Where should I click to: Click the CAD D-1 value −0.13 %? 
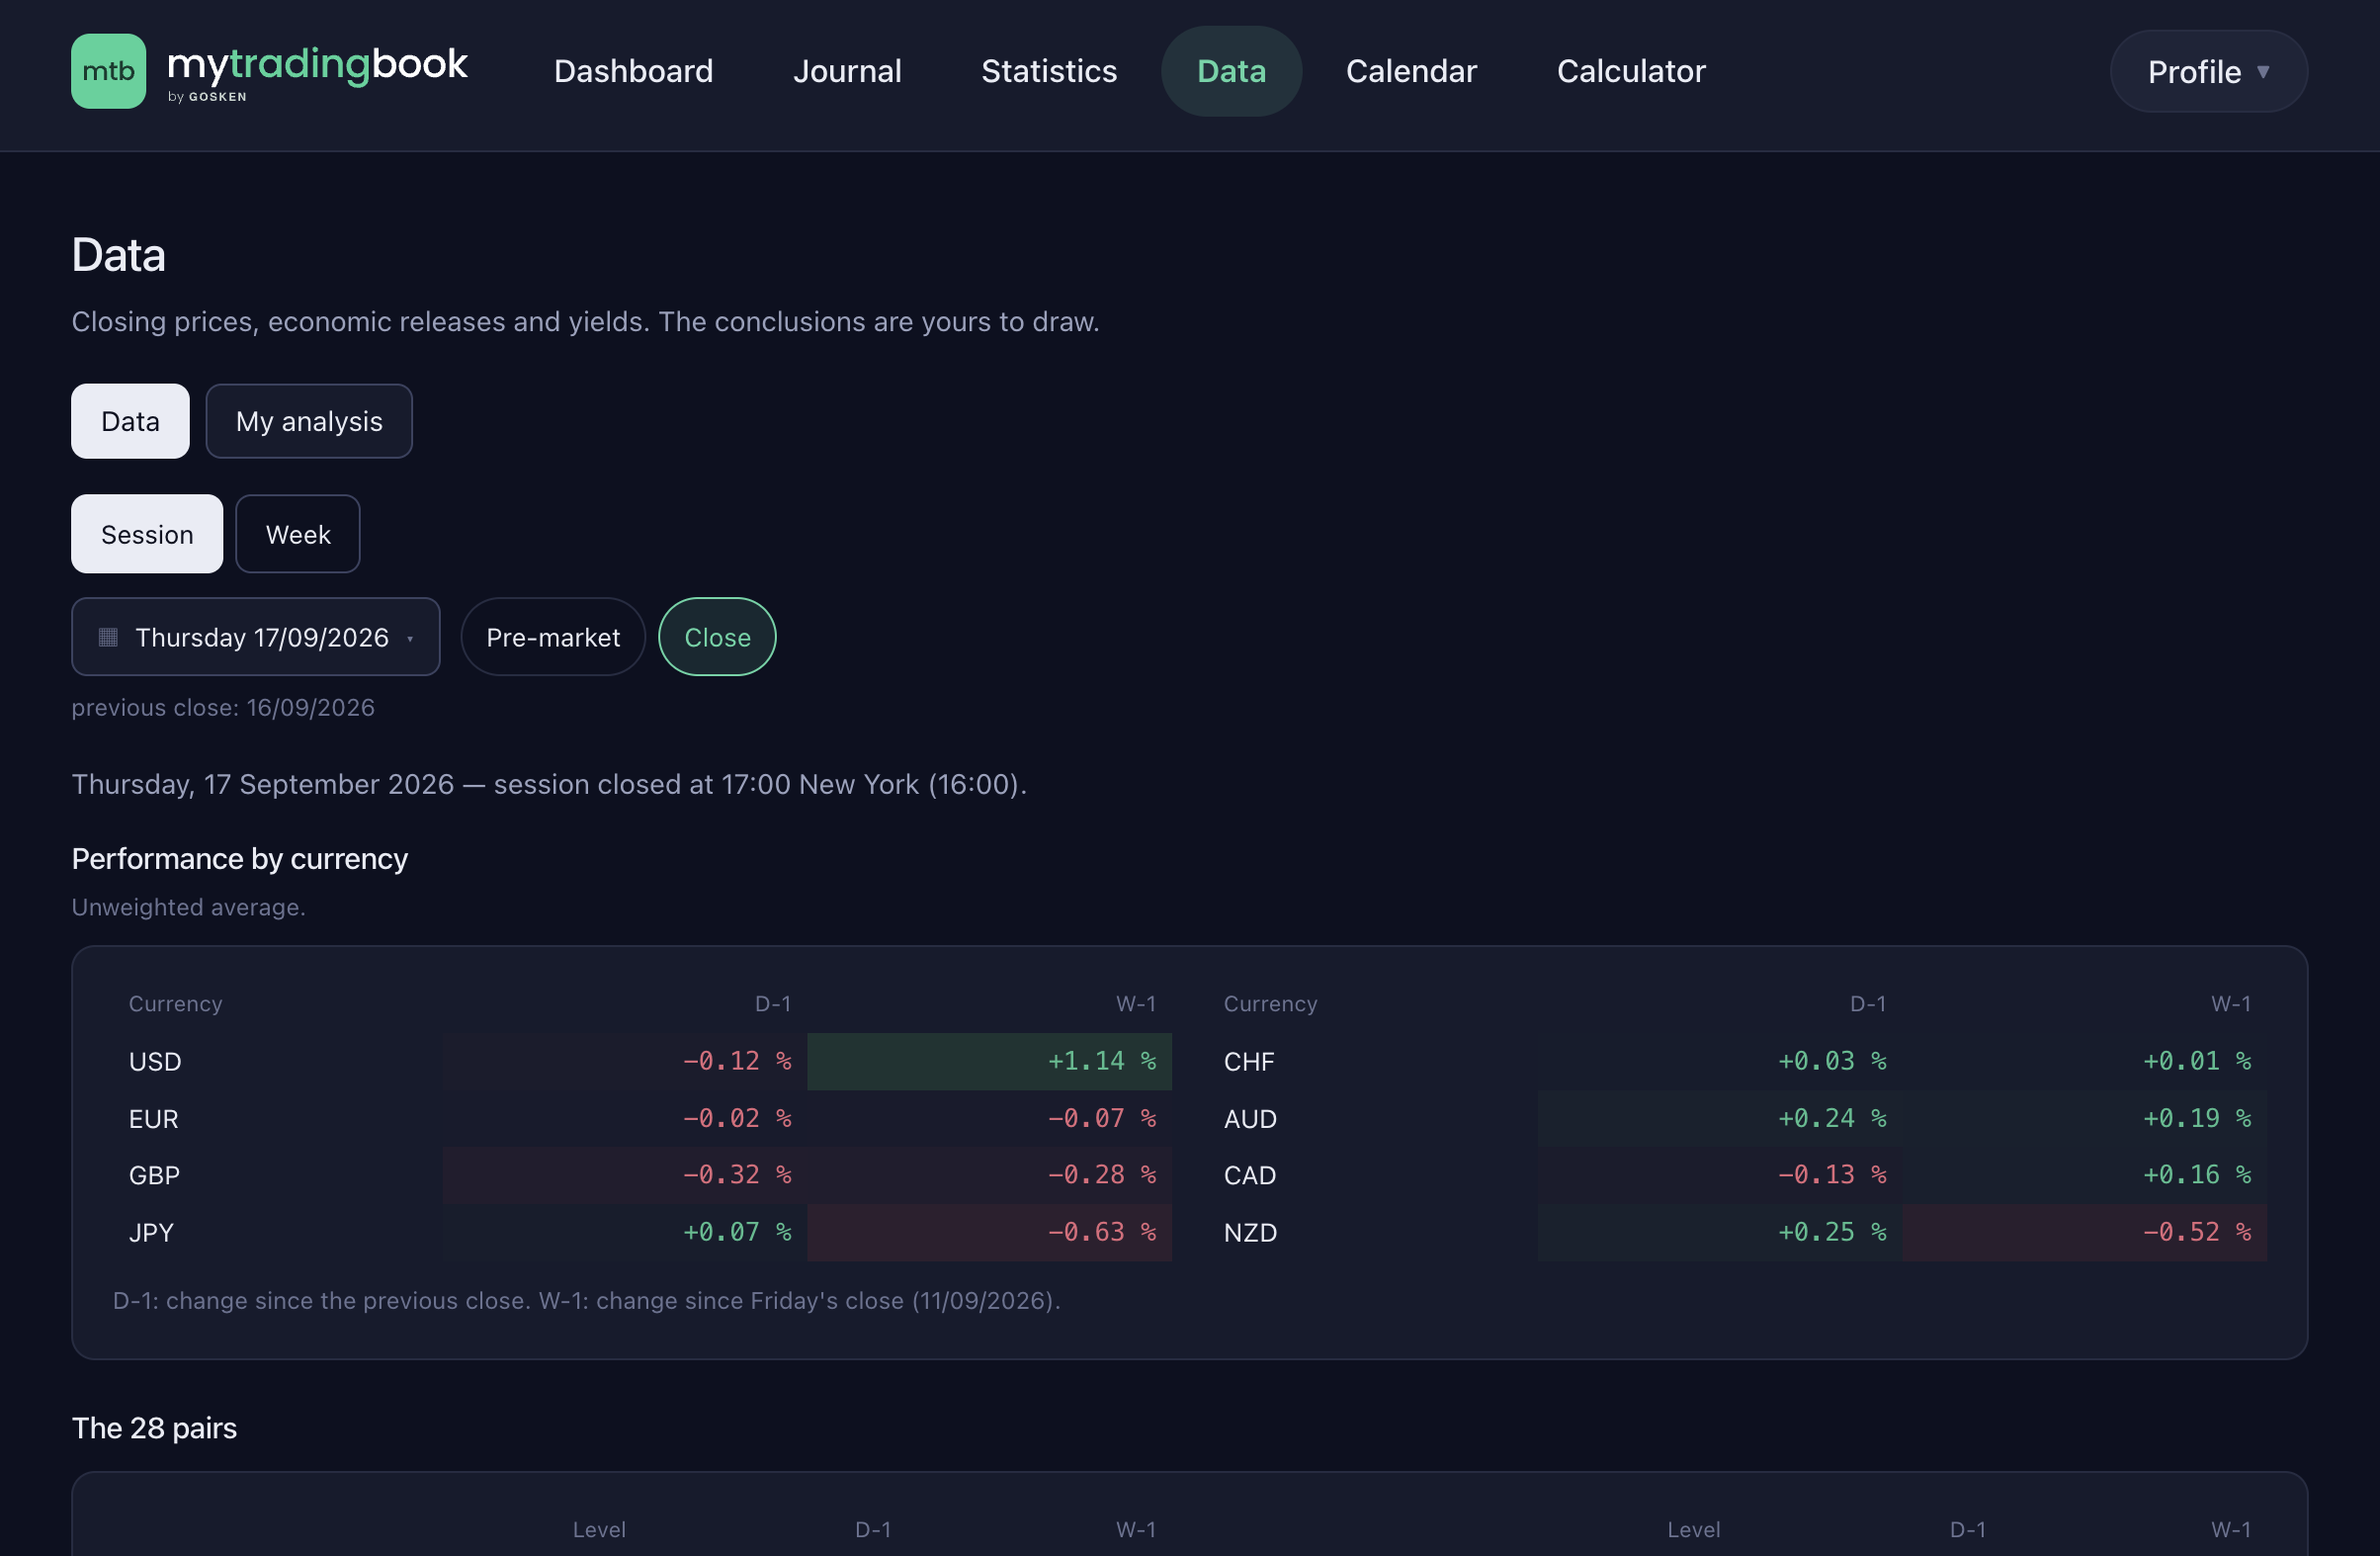(1832, 1175)
